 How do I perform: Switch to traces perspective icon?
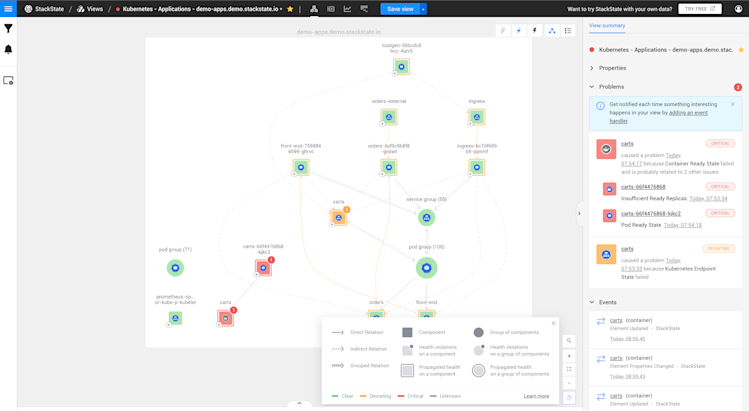[x=364, y=9]
